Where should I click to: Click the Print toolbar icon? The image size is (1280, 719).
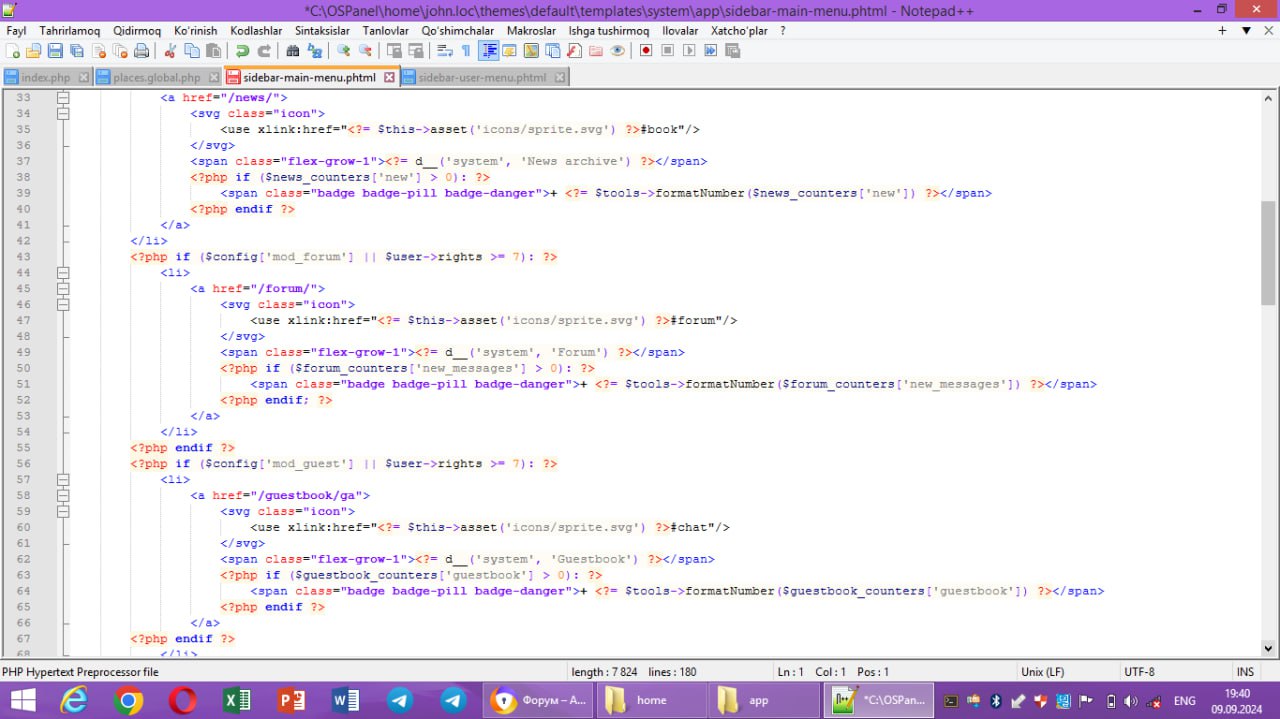142,51
